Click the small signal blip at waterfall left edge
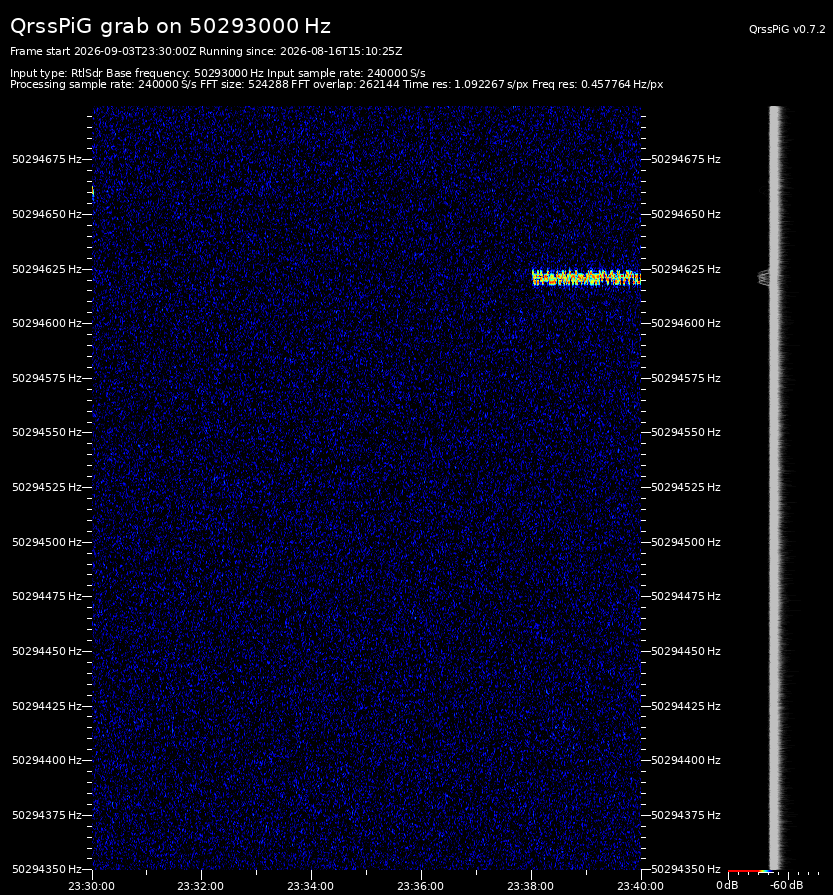The height and width of the screenshot is (895, 833). (x=93, y=193)
